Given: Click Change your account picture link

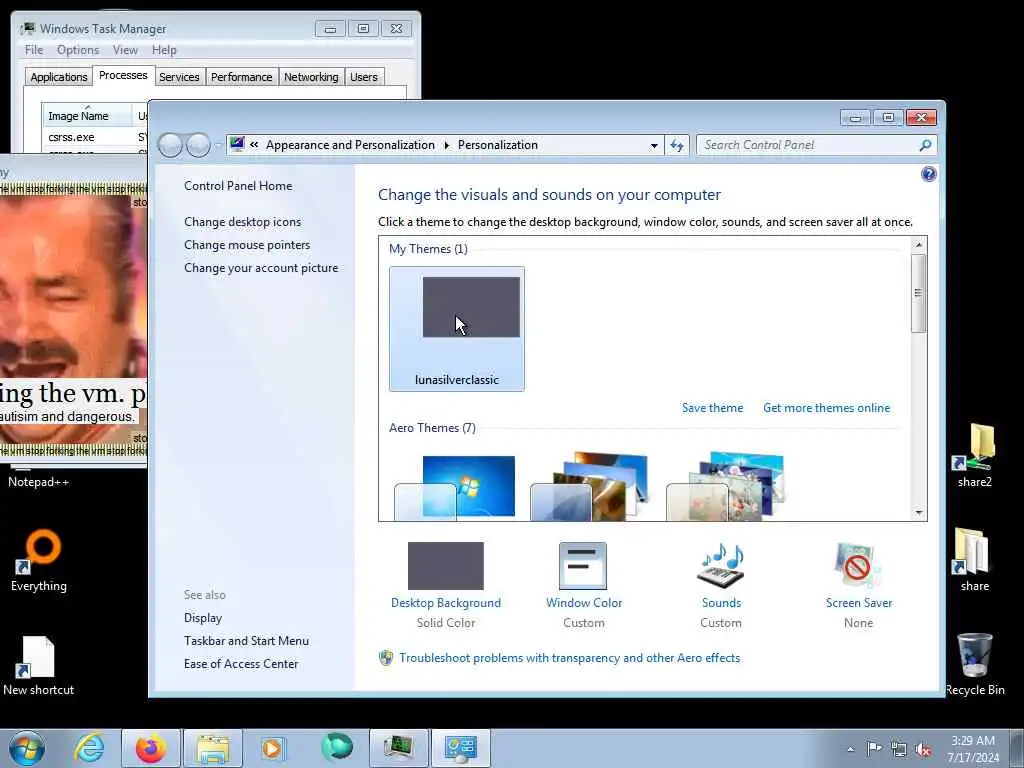Looking at the screenshot, I should coord(261,268).
